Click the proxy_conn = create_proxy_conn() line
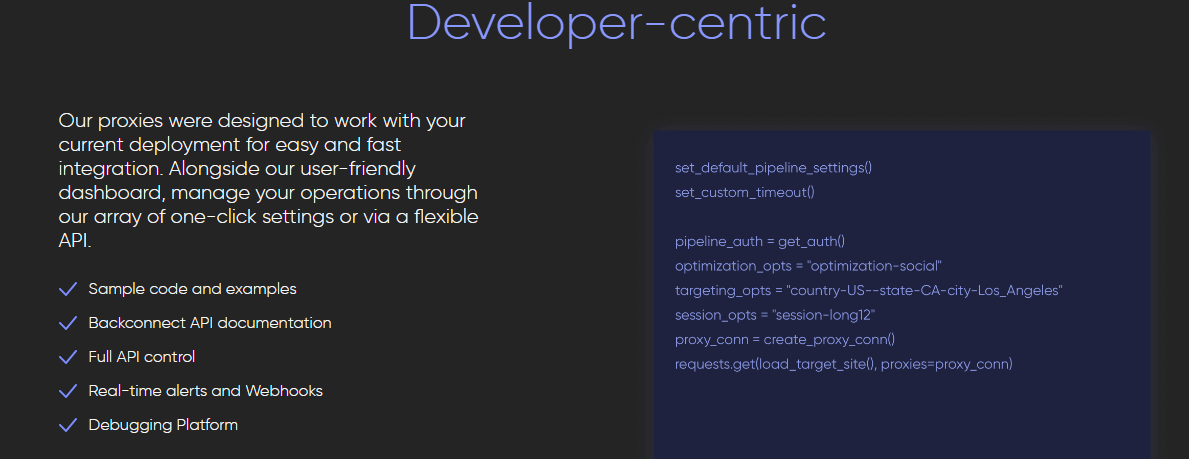 [784, 339]
